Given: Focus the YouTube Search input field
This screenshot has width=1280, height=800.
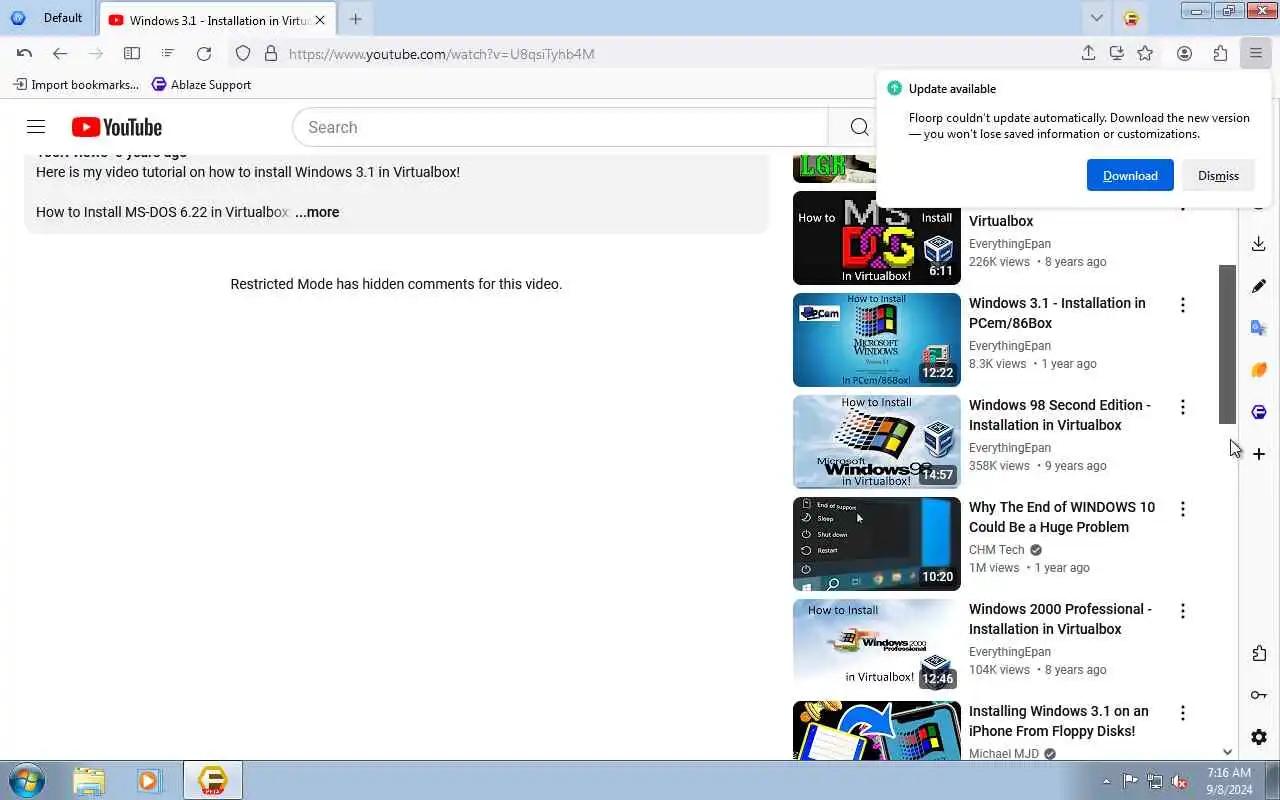Looking at the screenshot, I should (560, 127).
